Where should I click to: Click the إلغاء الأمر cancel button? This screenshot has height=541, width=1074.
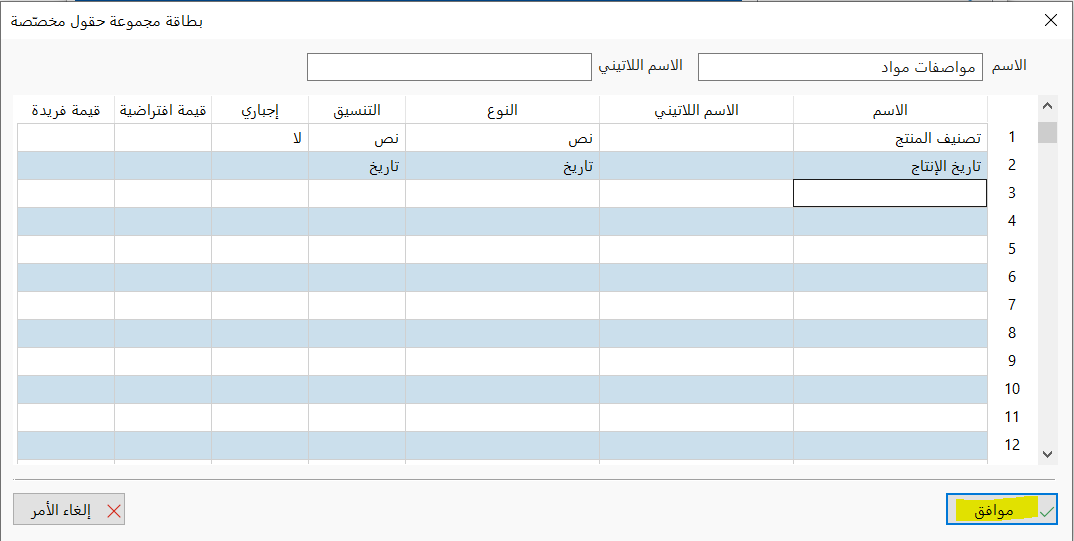69,509
